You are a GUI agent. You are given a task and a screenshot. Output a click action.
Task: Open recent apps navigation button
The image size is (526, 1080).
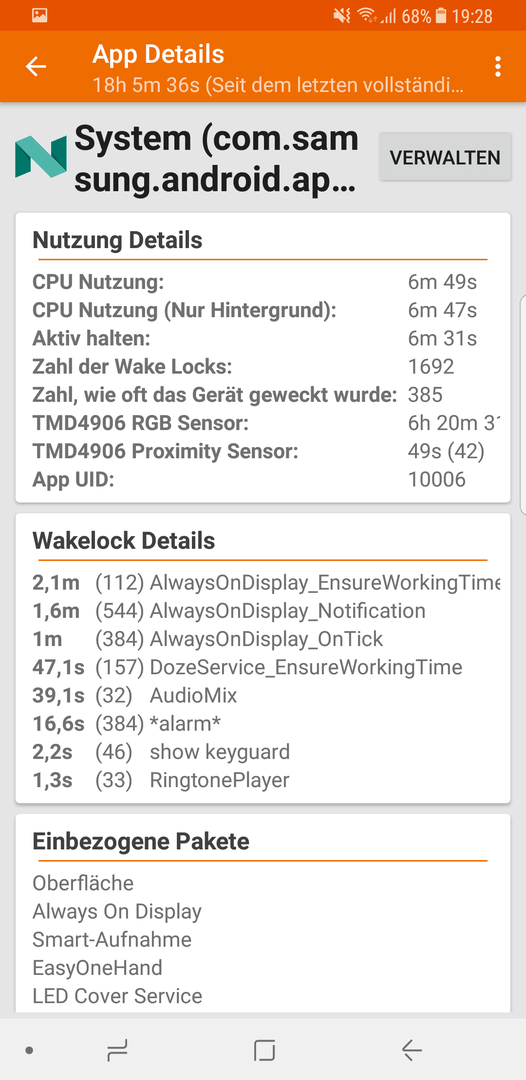(x=117, y=1050)
